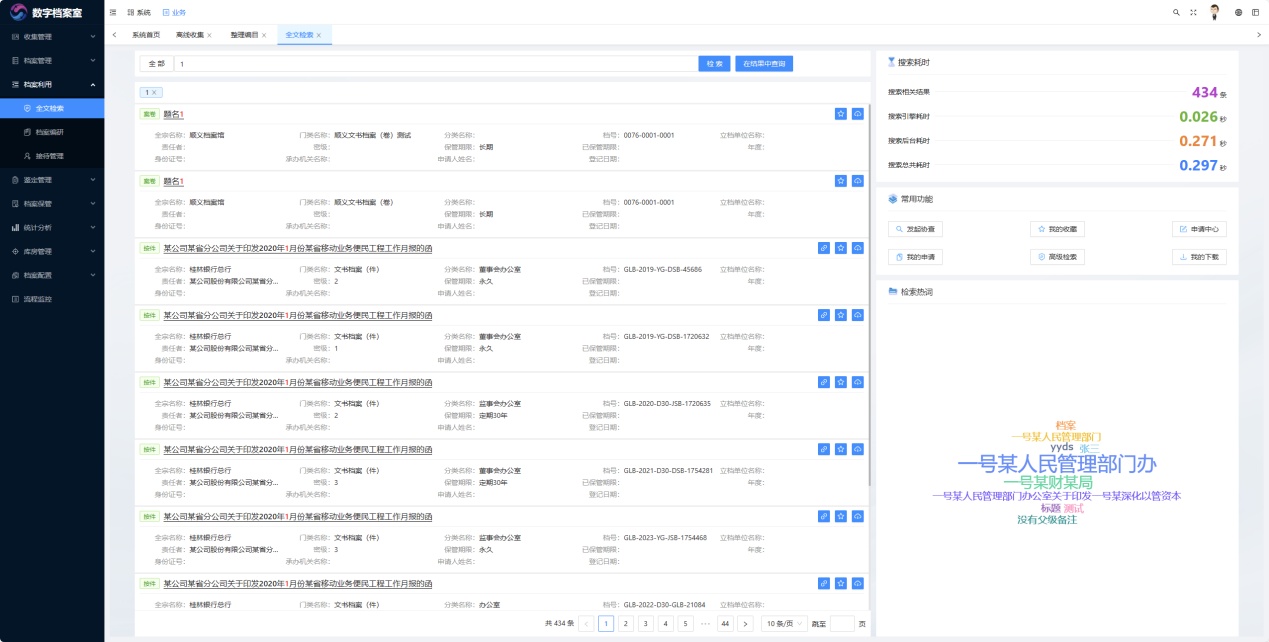Open the layout settings icon at top right
This screenshot has height=642, width=1269.
[1255, 12]
